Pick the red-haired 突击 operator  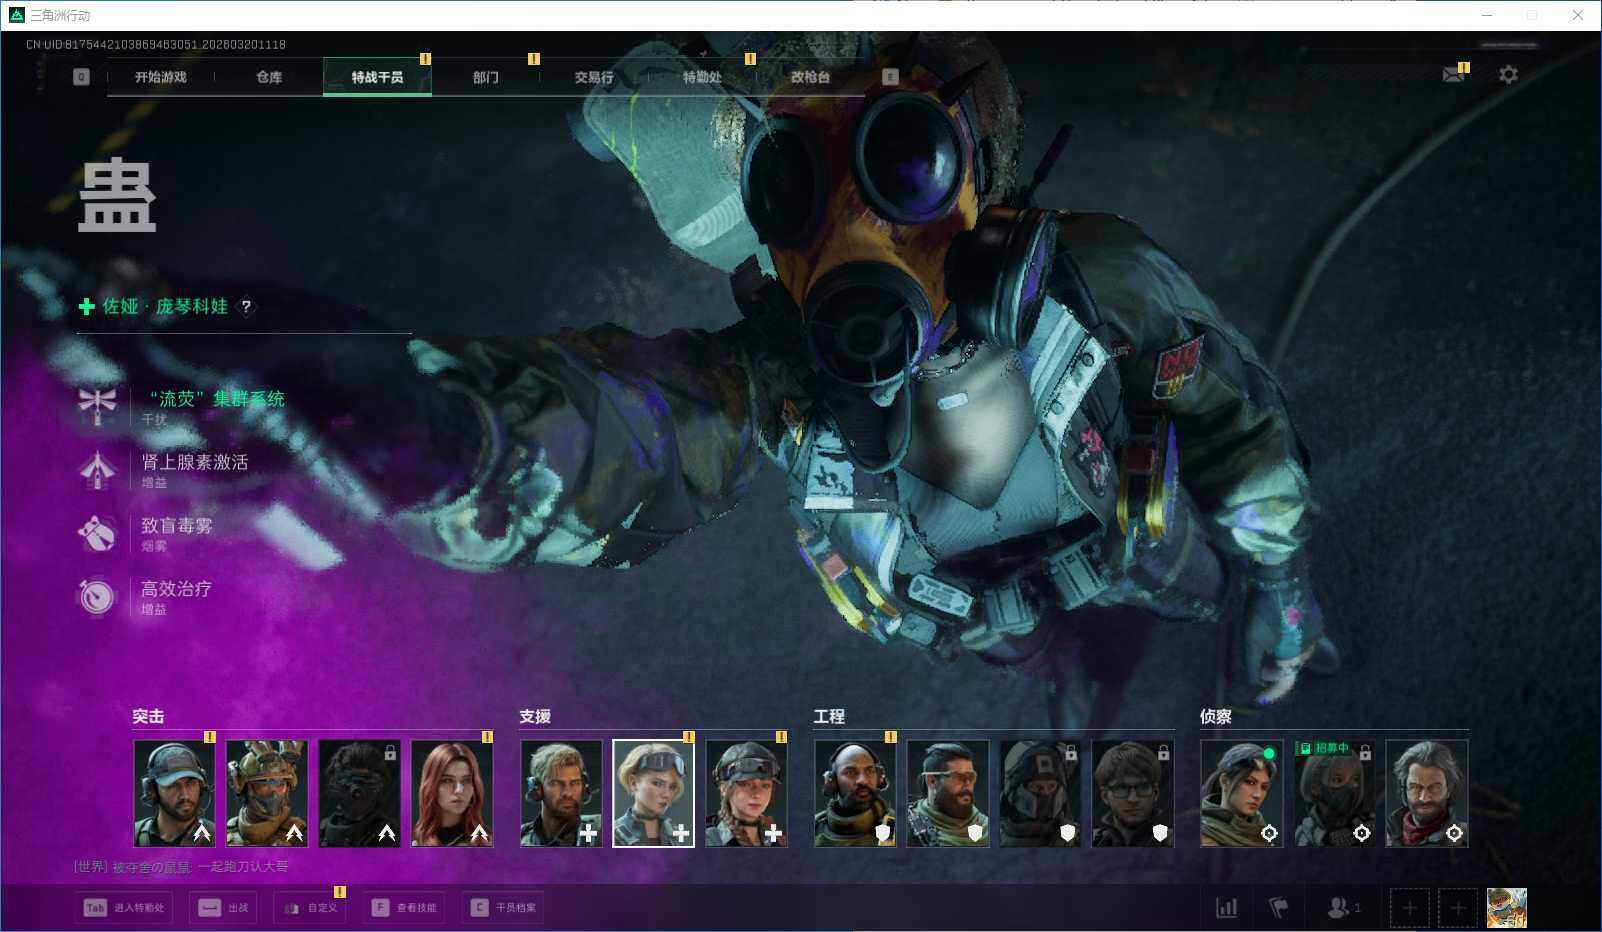(x=452, y=794)
